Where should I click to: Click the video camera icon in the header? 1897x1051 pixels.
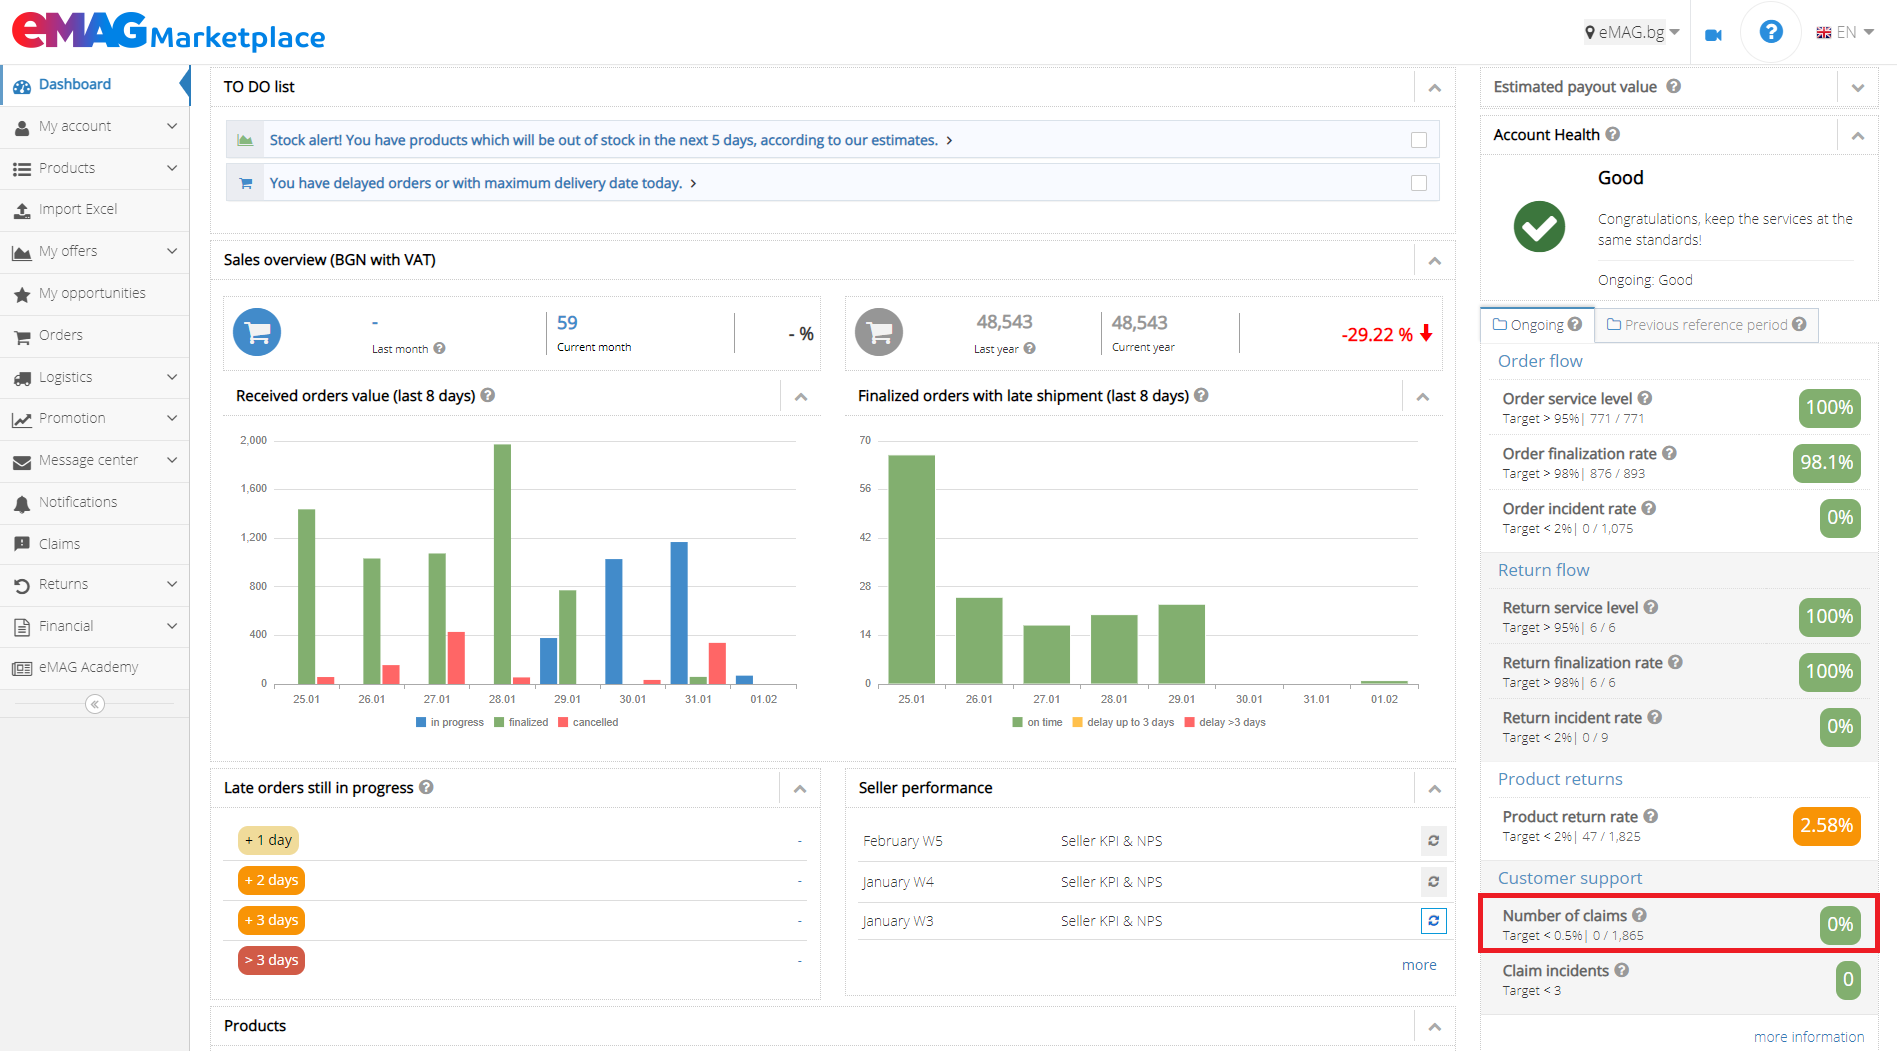coord(1713,33)
